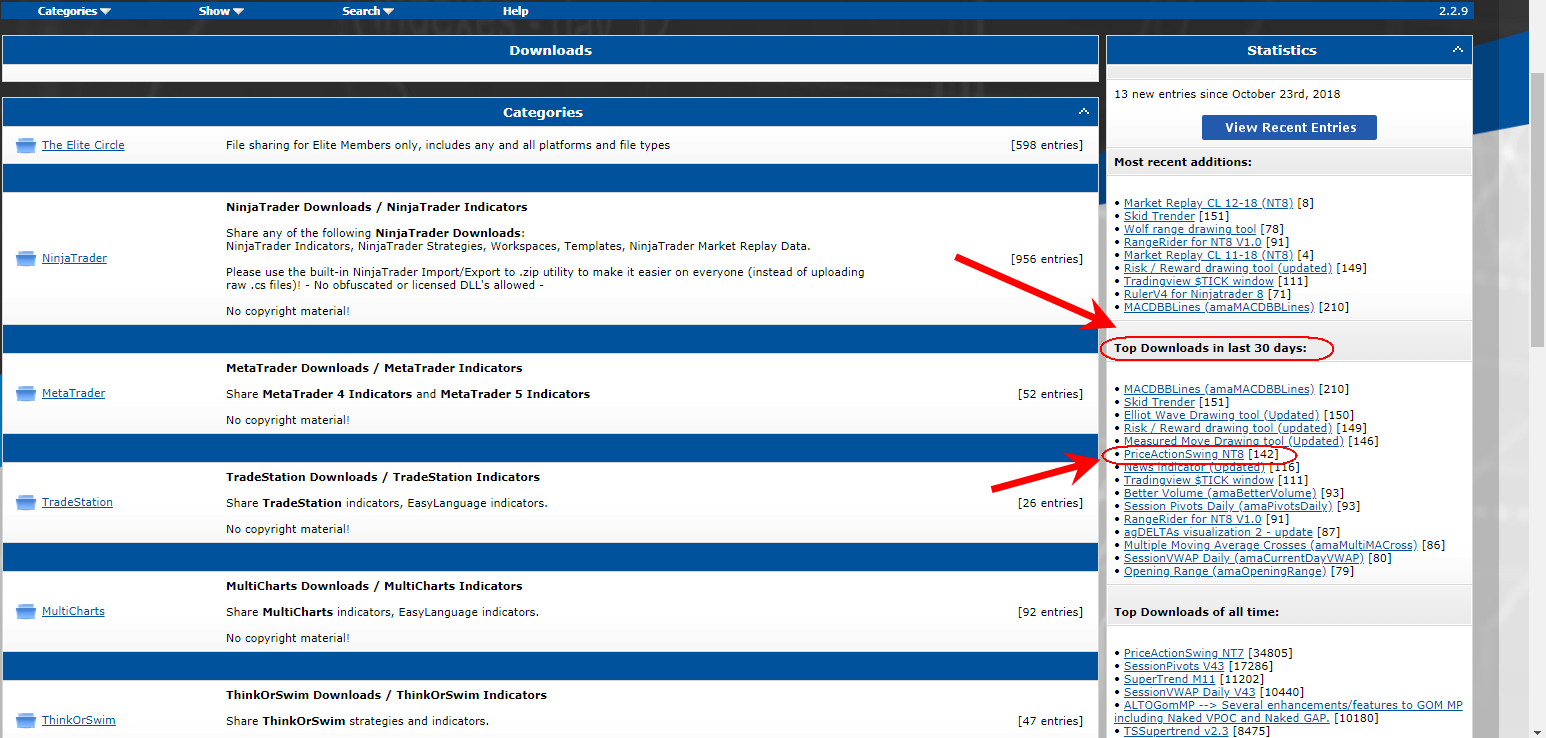
Task: Open Skid Trender under Most recent additions
Action: [x=1159, y=216]
